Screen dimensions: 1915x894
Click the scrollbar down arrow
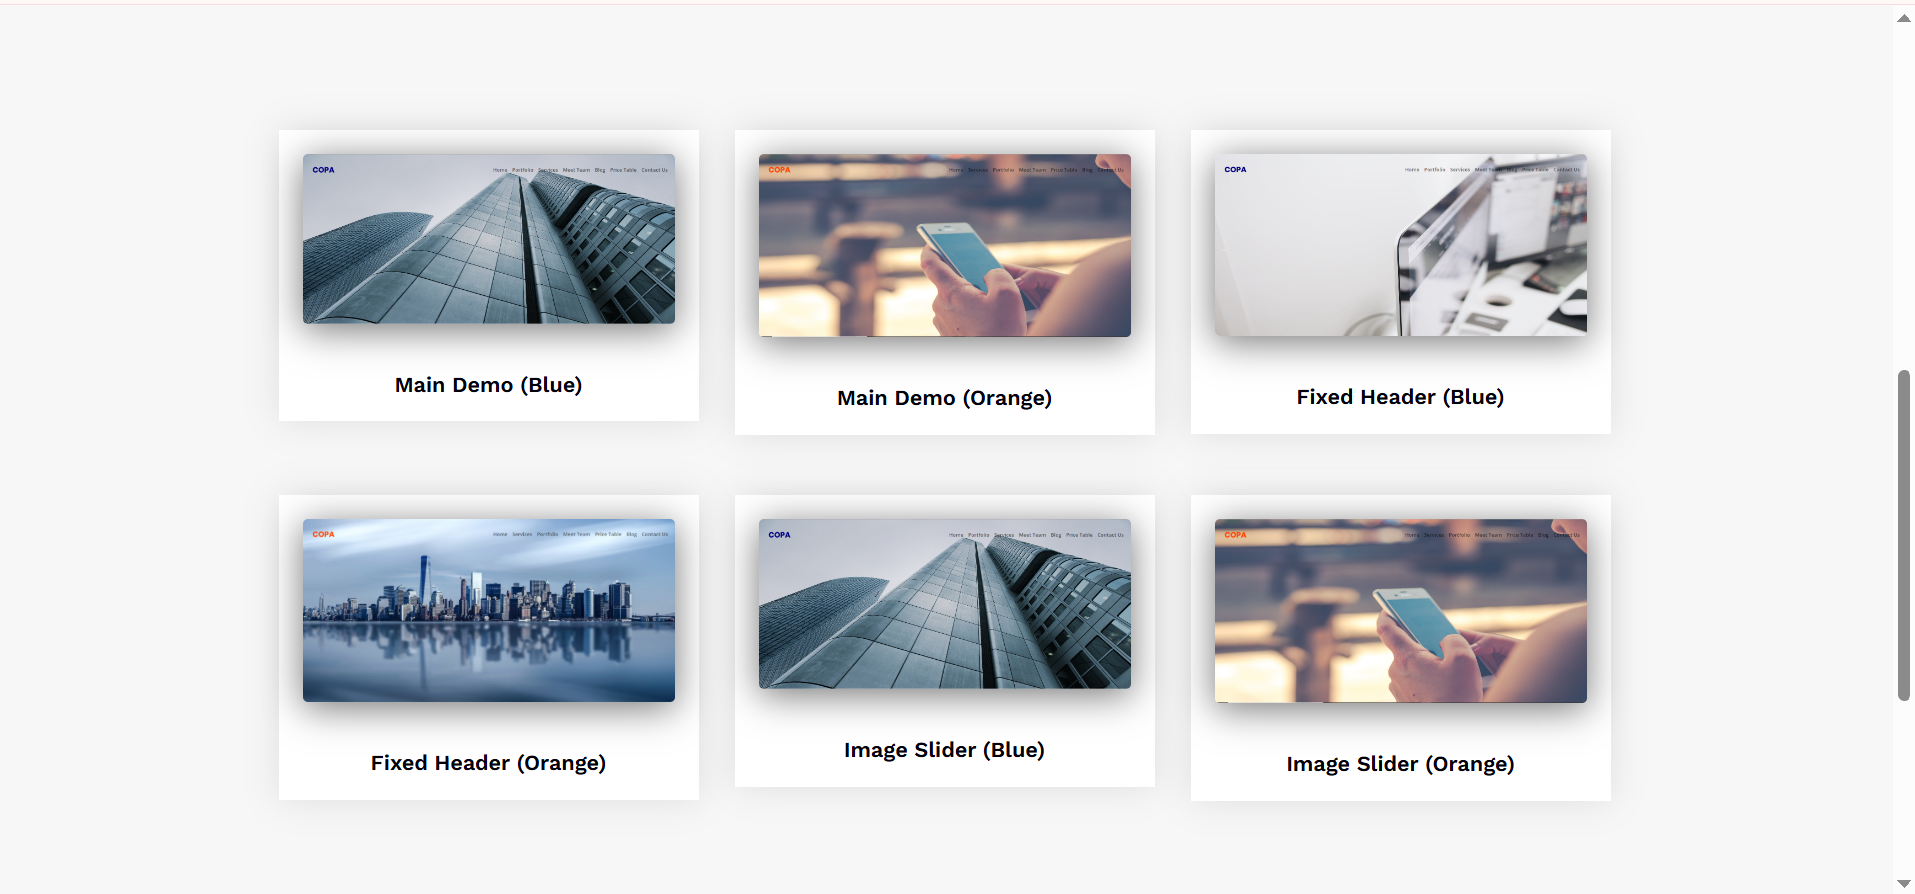1904,883
